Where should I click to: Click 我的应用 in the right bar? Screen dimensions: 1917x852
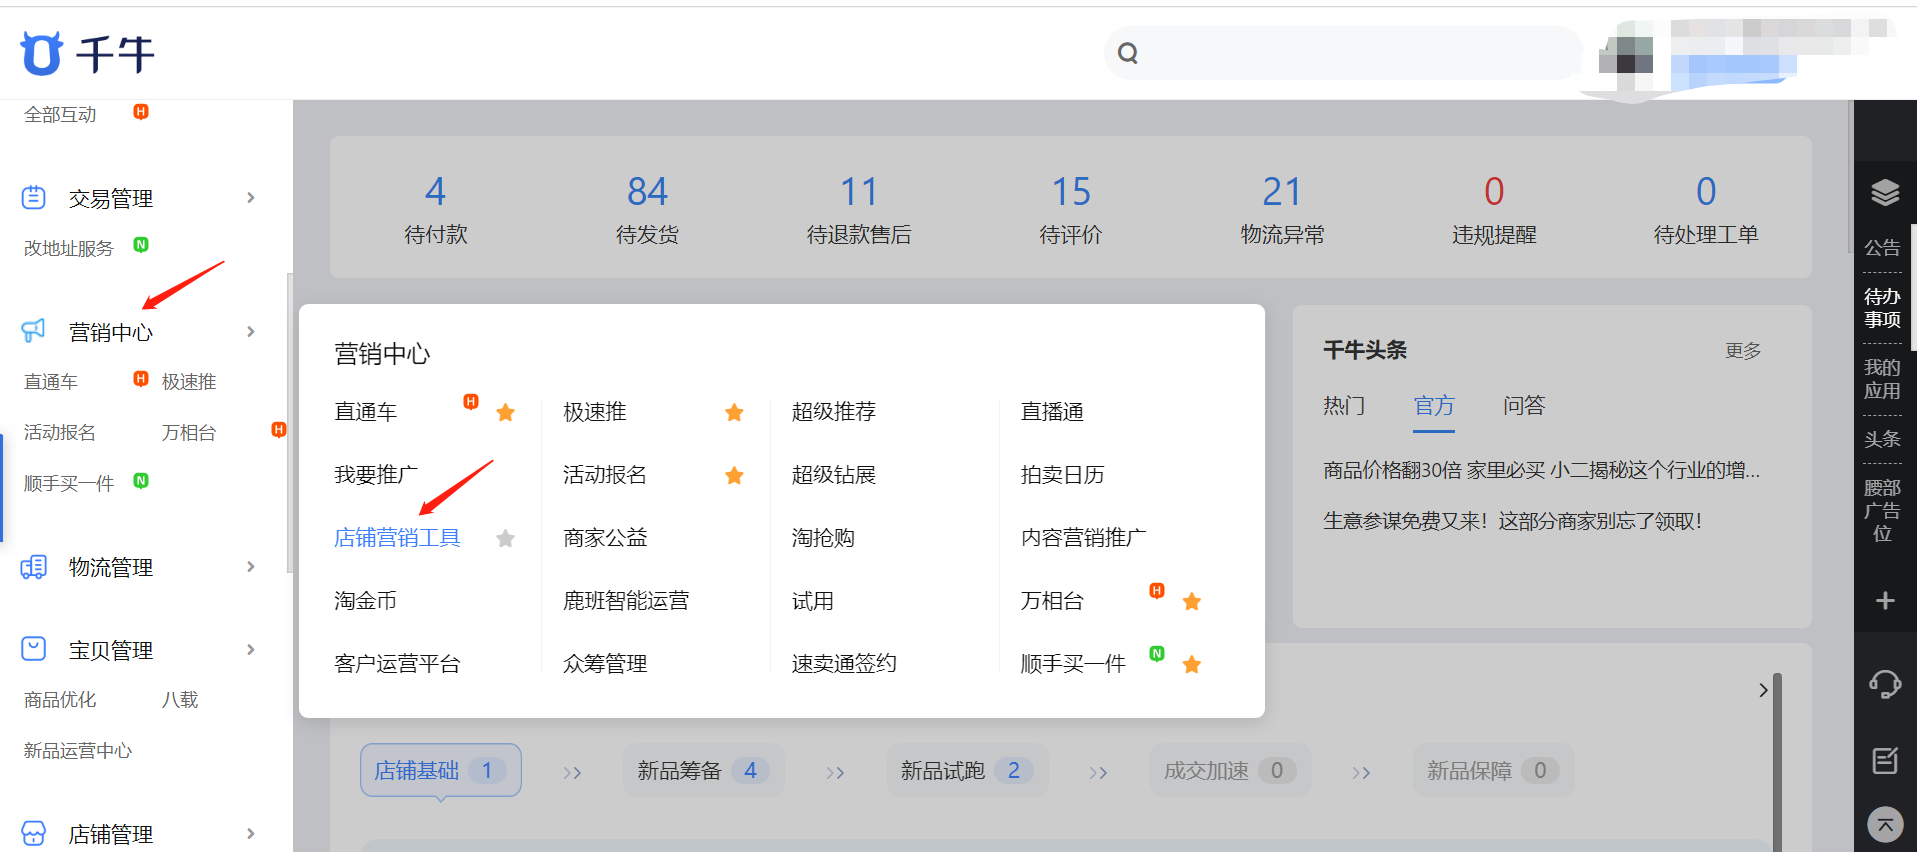[x=1882, y=379]
